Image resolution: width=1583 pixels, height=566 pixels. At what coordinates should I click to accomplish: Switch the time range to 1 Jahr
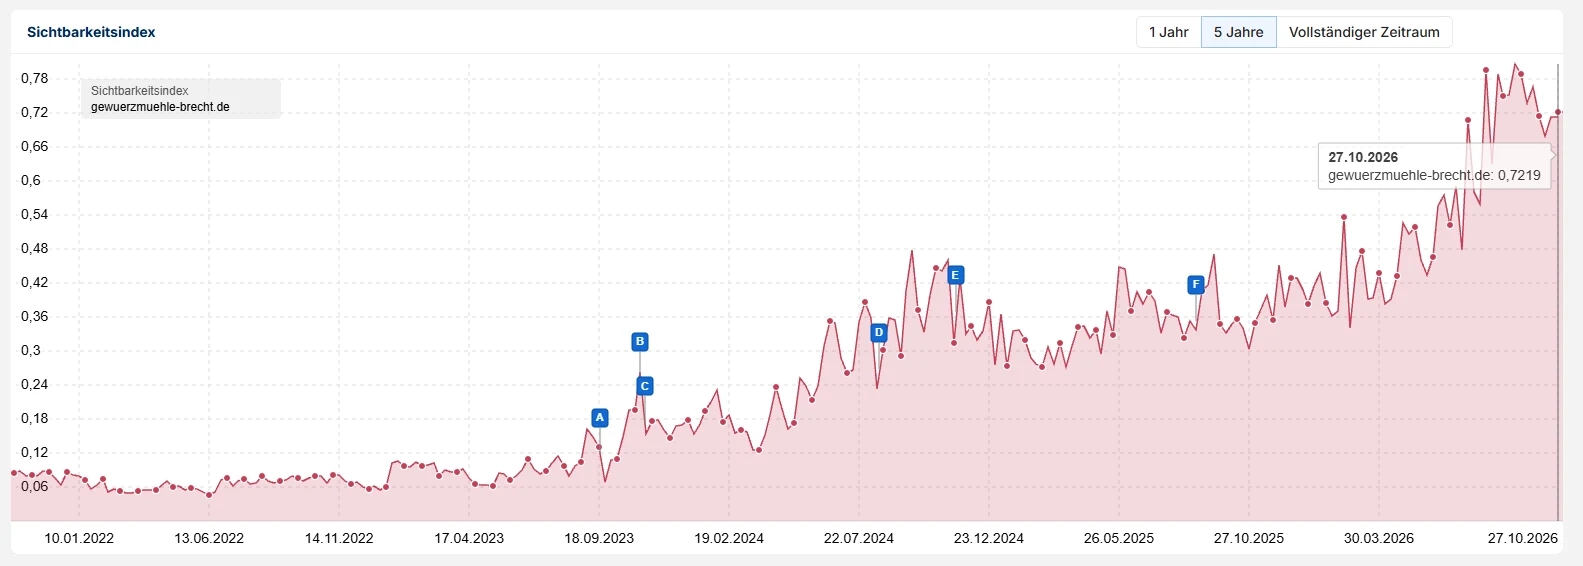[x=1168, y=32]
